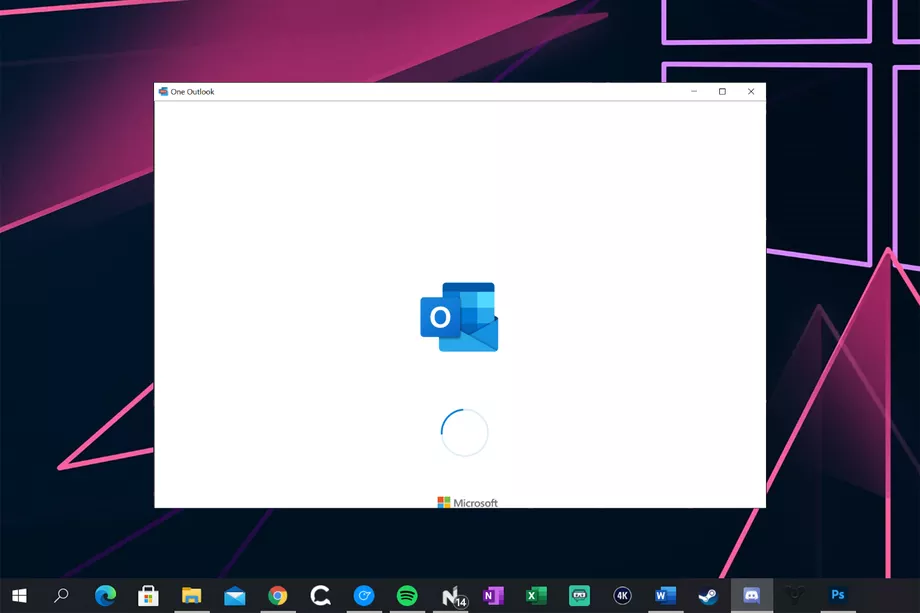The image size is (920, 613).
Task: Open the 4K Video Downloader icon
Action: 622,596
